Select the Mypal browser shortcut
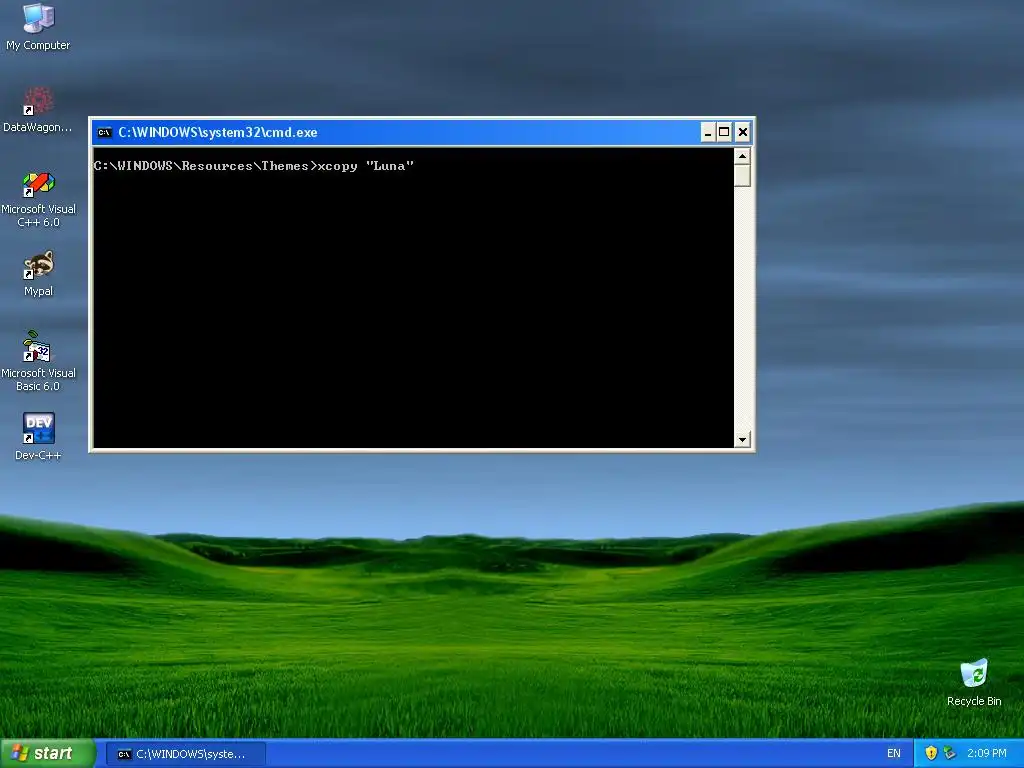The width and height of the screenshot is (1024, 768). click(x=38, y=274)
